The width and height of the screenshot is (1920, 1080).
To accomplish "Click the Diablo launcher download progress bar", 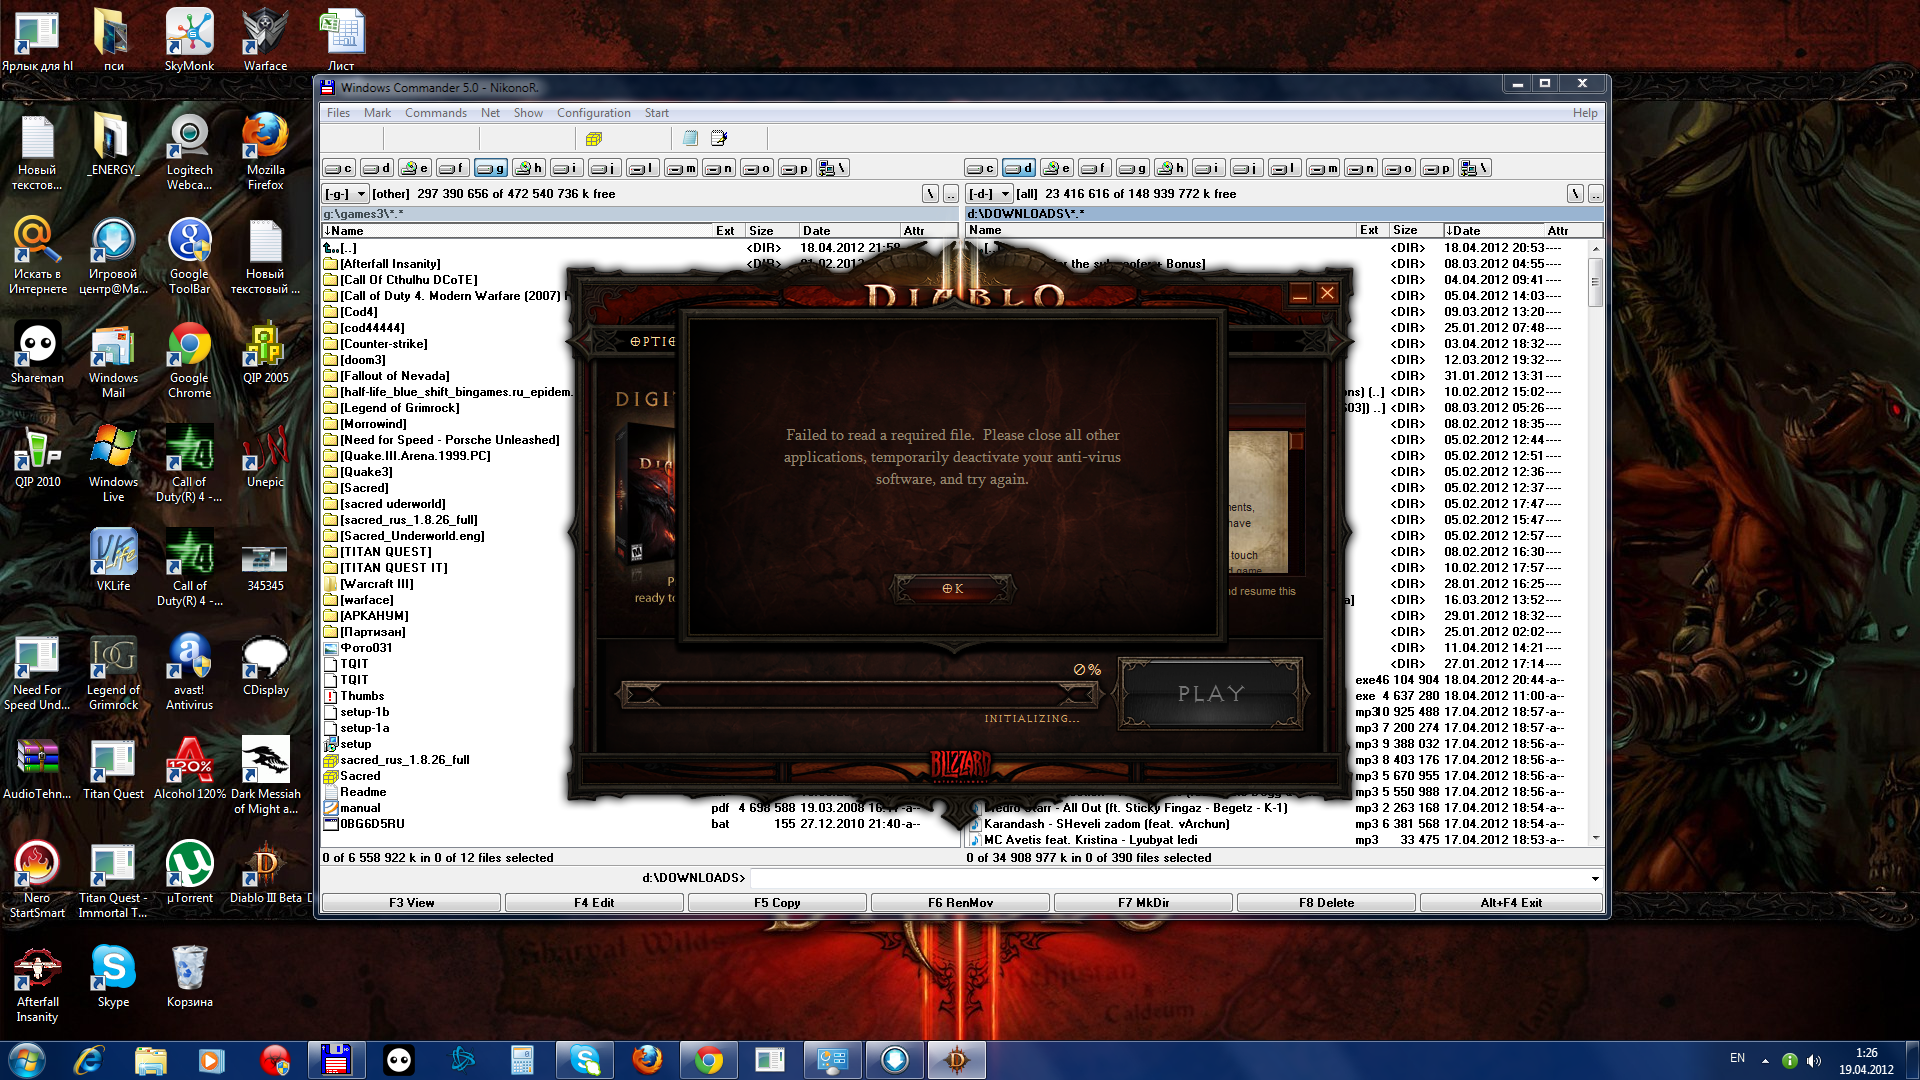I will 860,694.
